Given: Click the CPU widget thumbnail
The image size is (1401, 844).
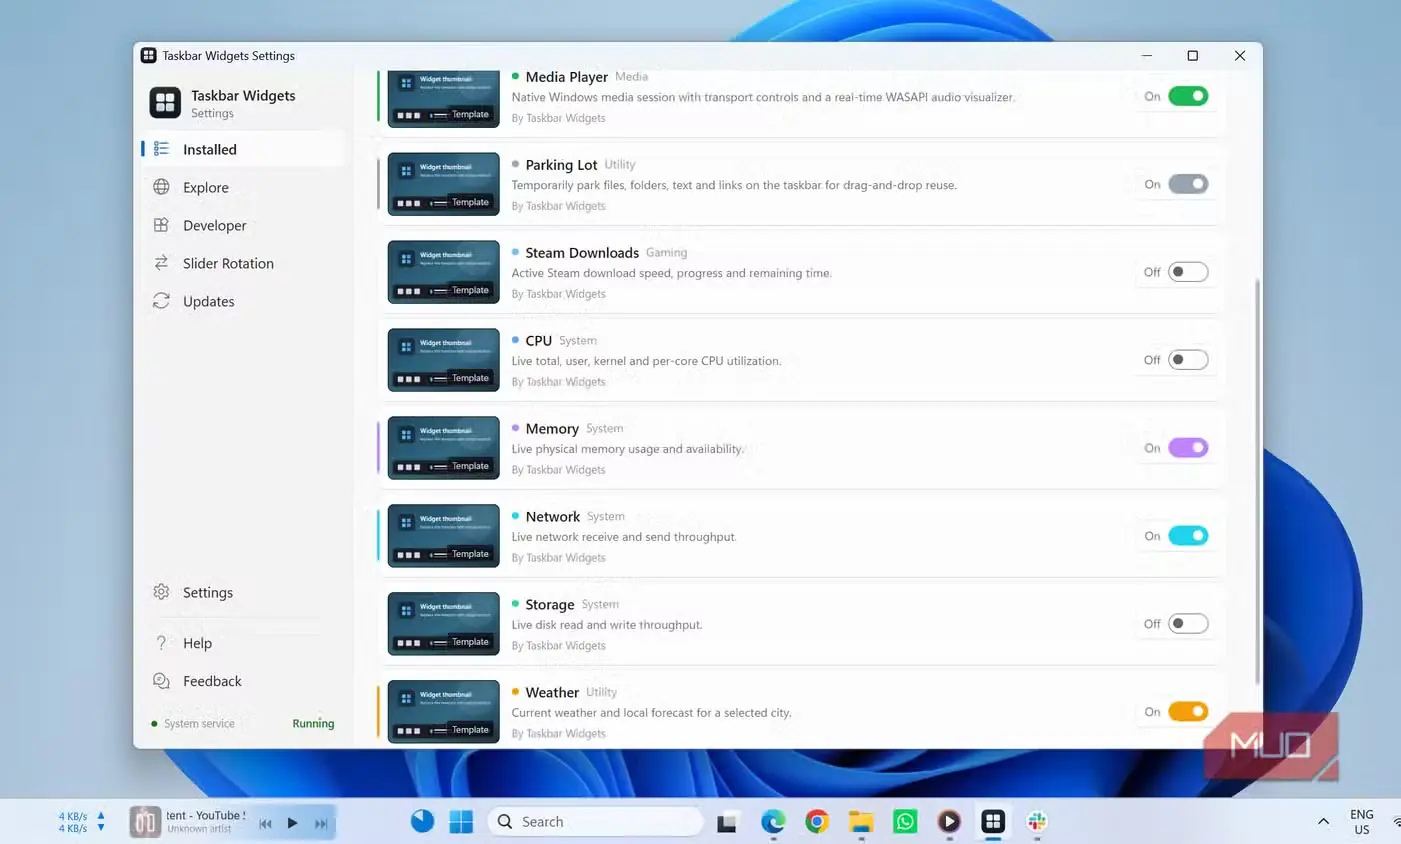Looking at the screenshot, I should [443, 360].
